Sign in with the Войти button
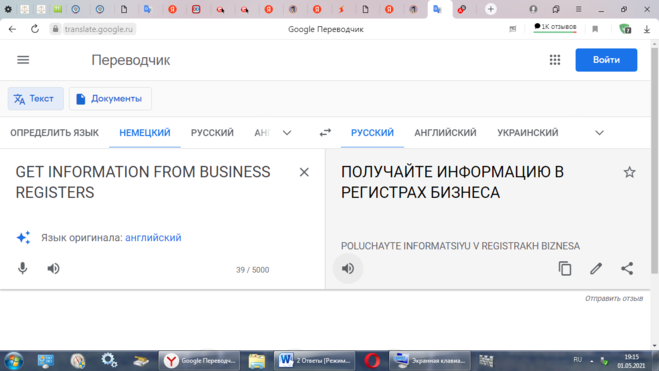The width and height of the screenshot is (659, 371). tap(606, 60)
